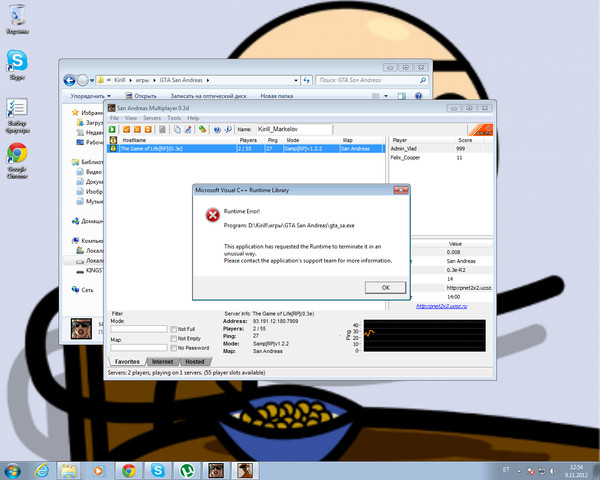This screenshot has height=480, width=600.
Task: Select player Admin_Vlad in player list
Action: pyautogui.click(x=441, y=149)
